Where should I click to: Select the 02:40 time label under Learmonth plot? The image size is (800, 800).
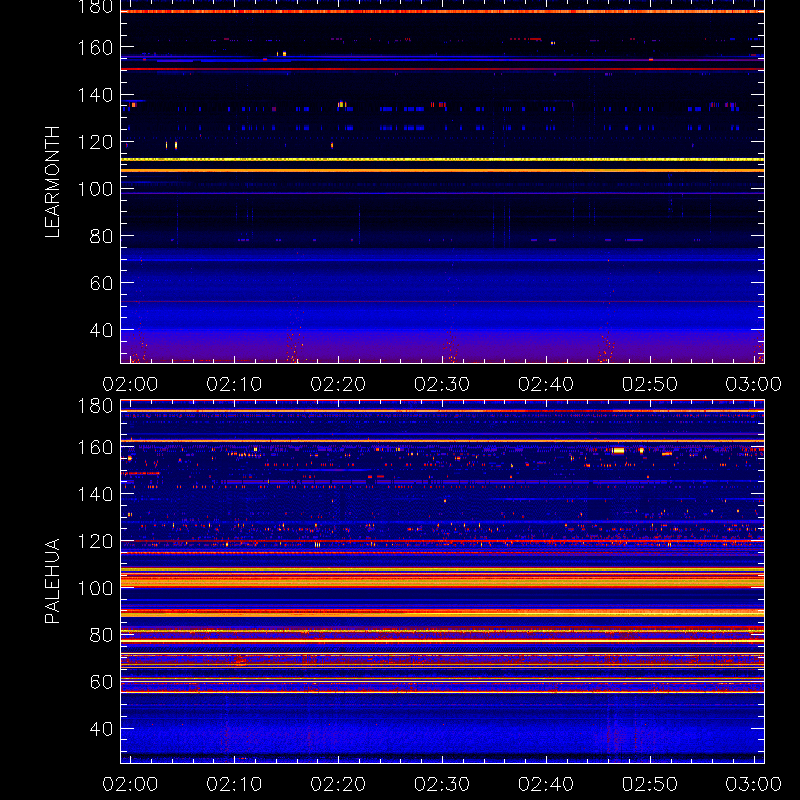coord(546,384)
